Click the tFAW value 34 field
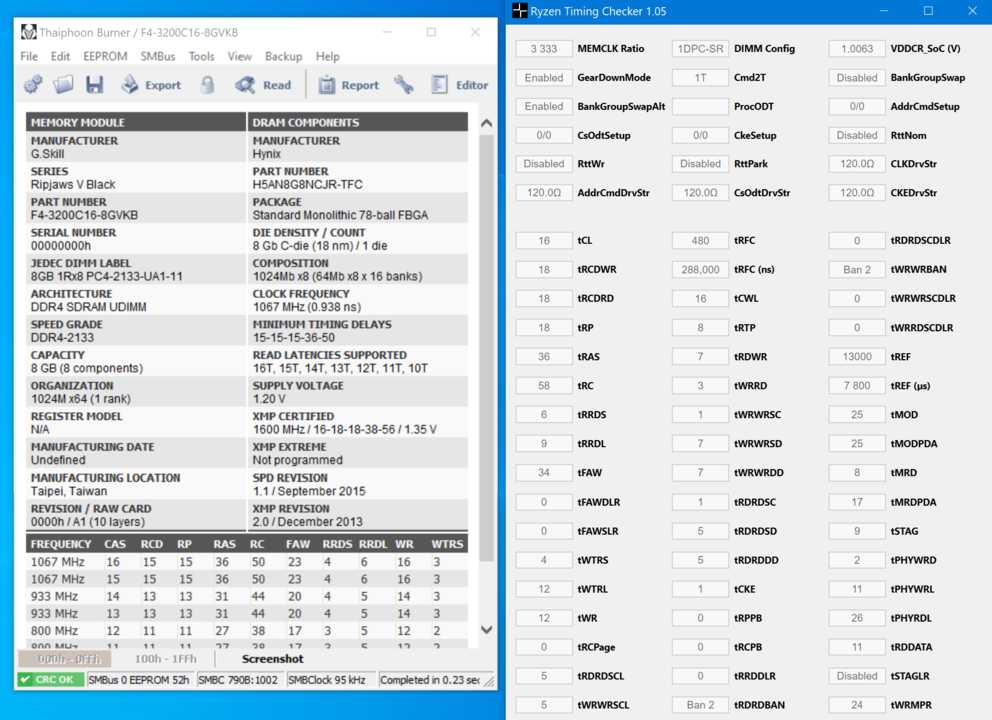Screen dimensions: 992x720 pos(543,473)
